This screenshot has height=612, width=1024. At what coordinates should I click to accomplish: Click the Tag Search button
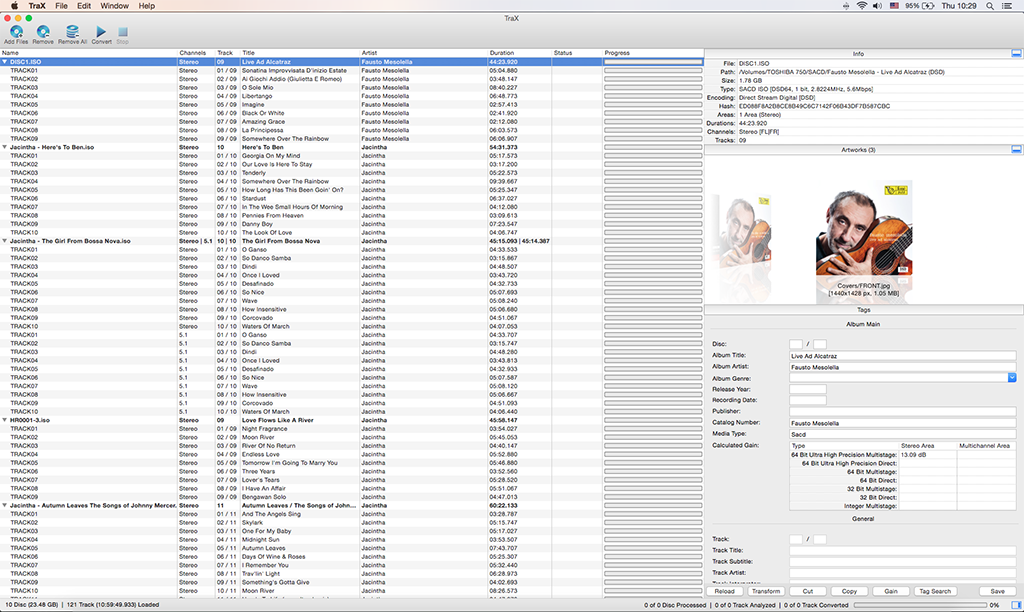(x=935, y=591)
